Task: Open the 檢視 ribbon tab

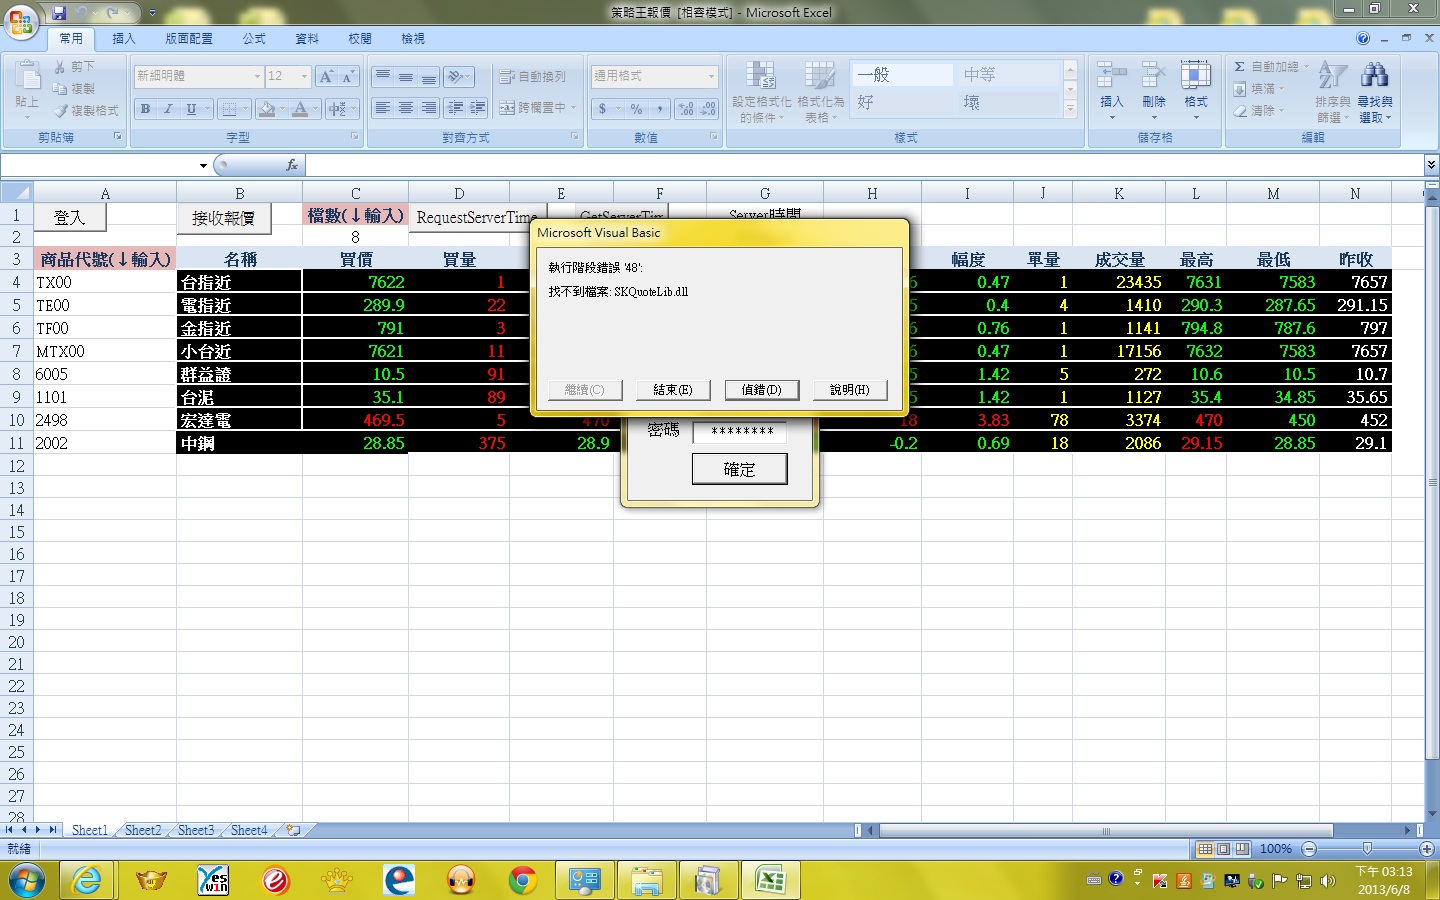Action: [x=413, y=39]
